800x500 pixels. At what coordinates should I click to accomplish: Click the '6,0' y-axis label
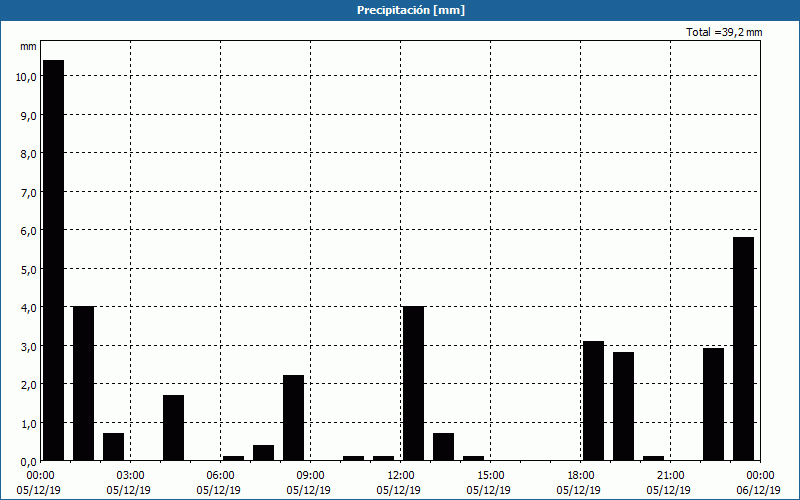[29, 231]
